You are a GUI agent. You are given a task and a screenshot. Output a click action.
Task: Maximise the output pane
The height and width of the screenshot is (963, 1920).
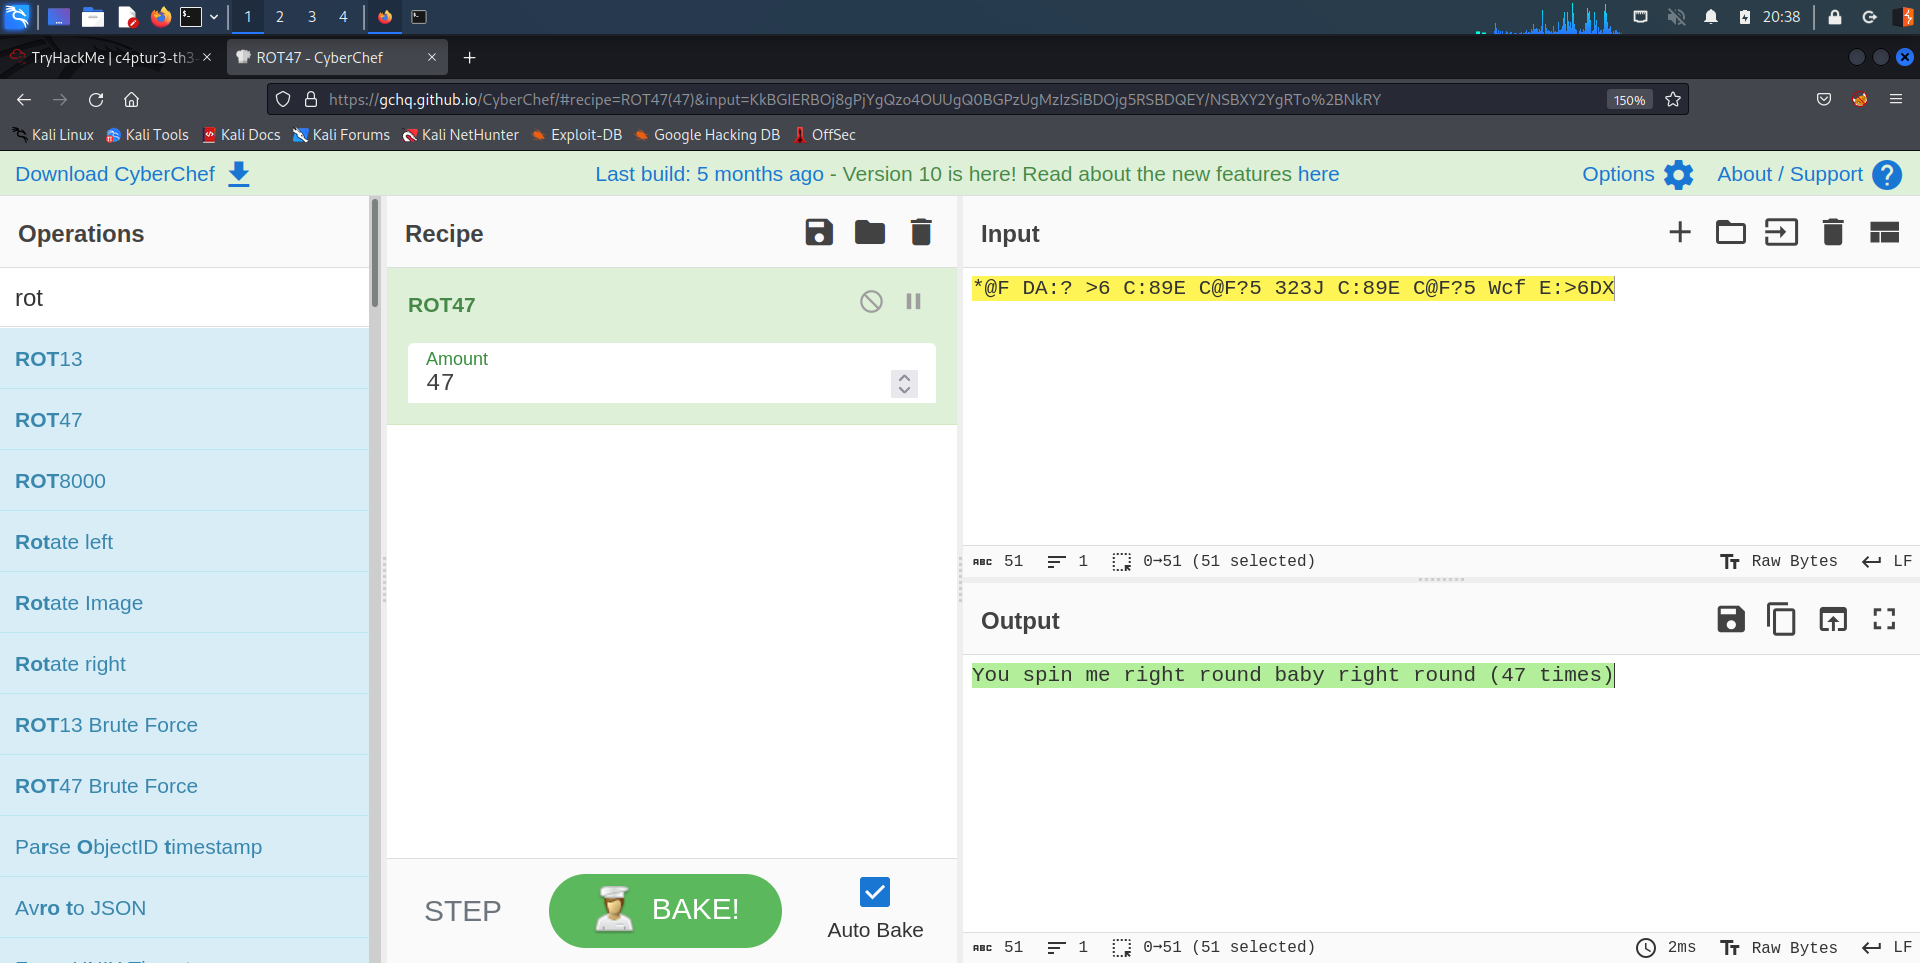pyautogui.click(x=1884, y=620)
